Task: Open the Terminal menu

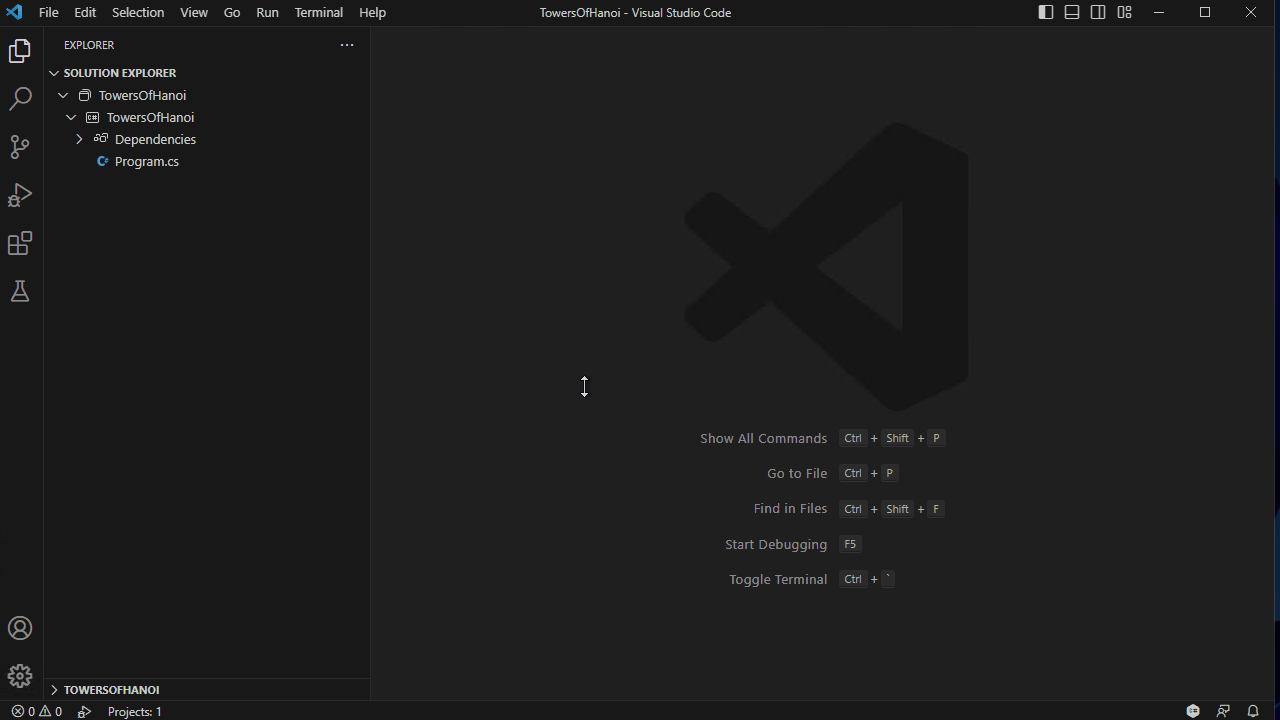Action: pyautogui.click(x=318, y=12)
